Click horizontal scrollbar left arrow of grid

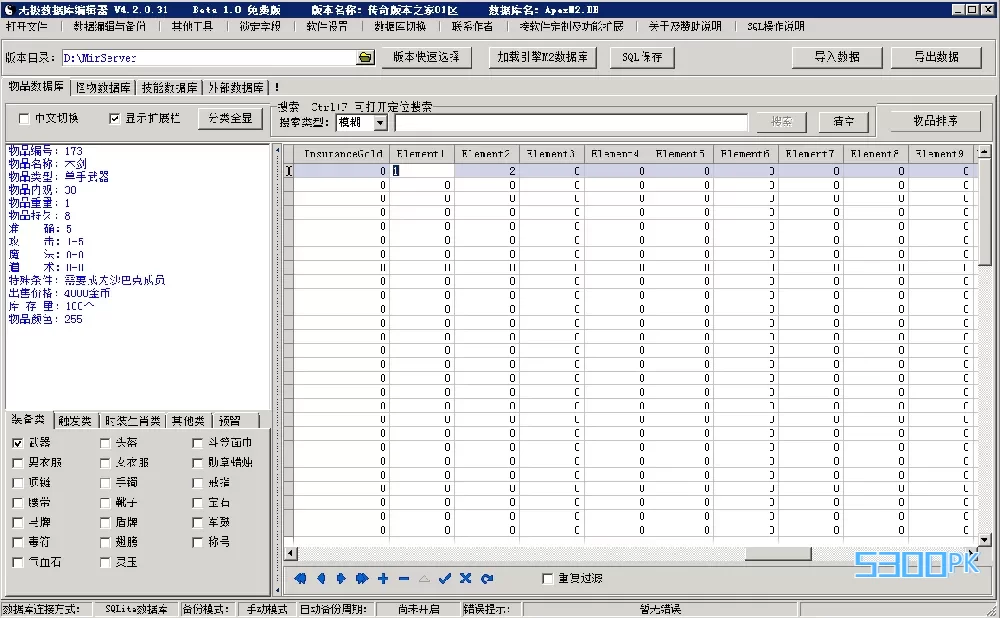pyautogui.click(x=290, y=554)
